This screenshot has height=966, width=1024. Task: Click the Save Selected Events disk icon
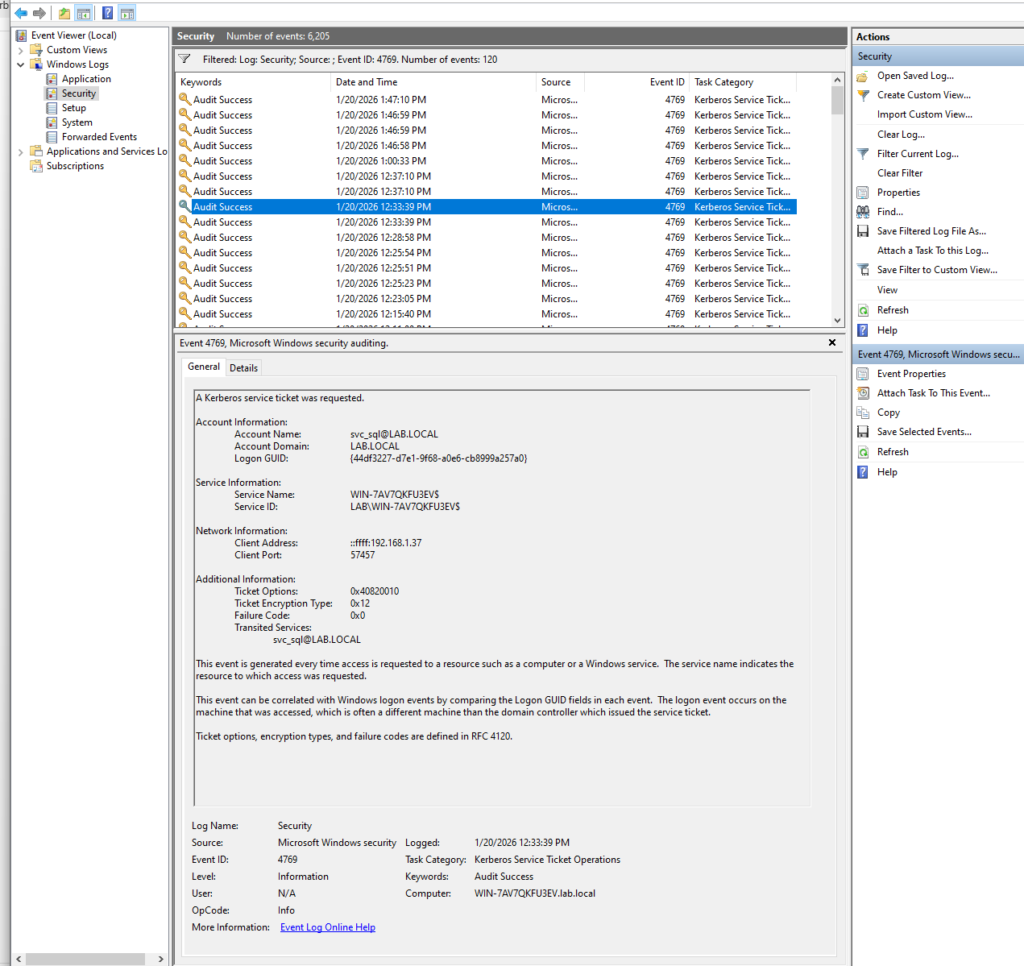click(x=862, y=432)
